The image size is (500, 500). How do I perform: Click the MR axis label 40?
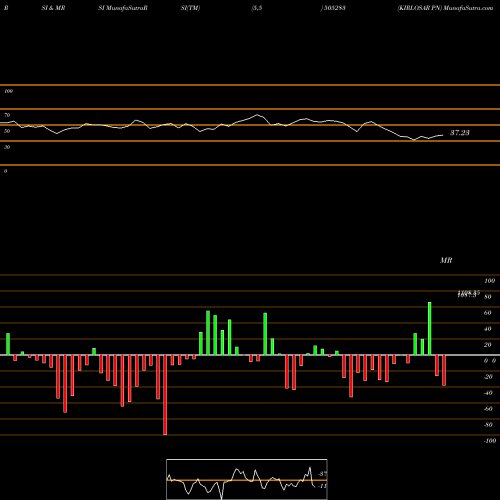coord(488,329)
